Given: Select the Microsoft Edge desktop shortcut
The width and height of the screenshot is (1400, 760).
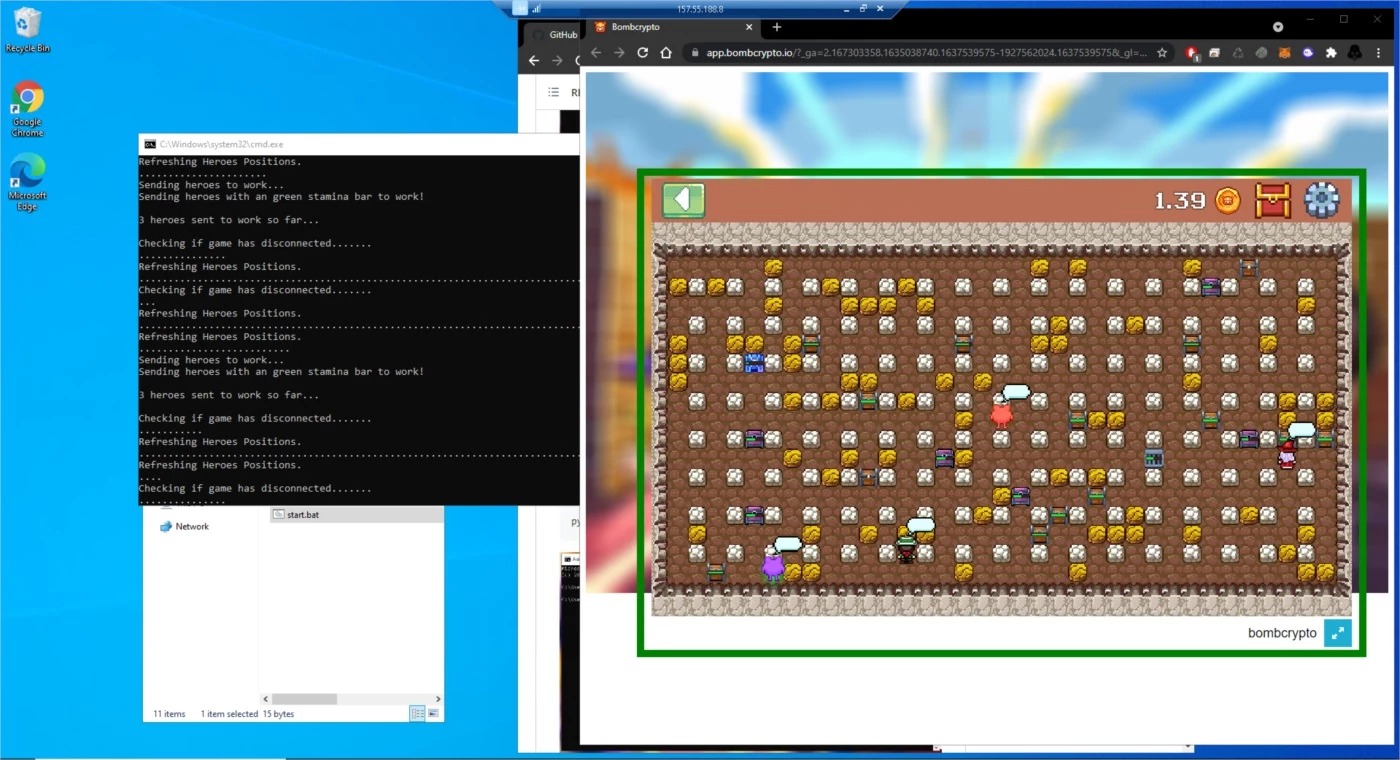Looking at the screenshot, I should point(27,182).
